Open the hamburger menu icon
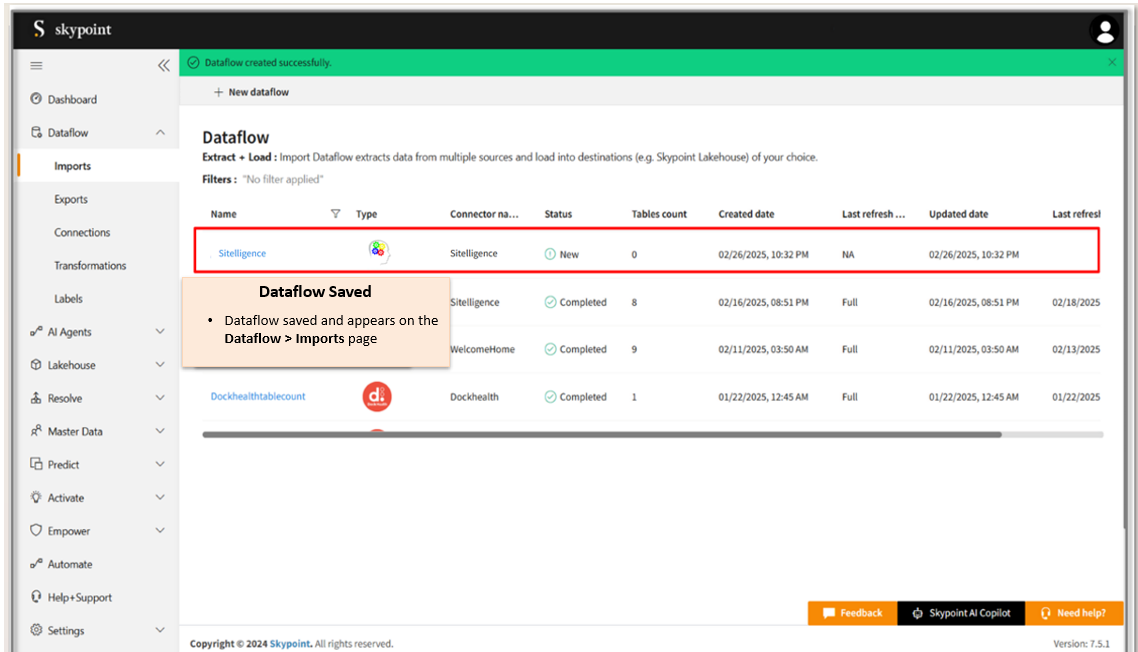Screen dimensions: 1138x652 pos(37,66)
